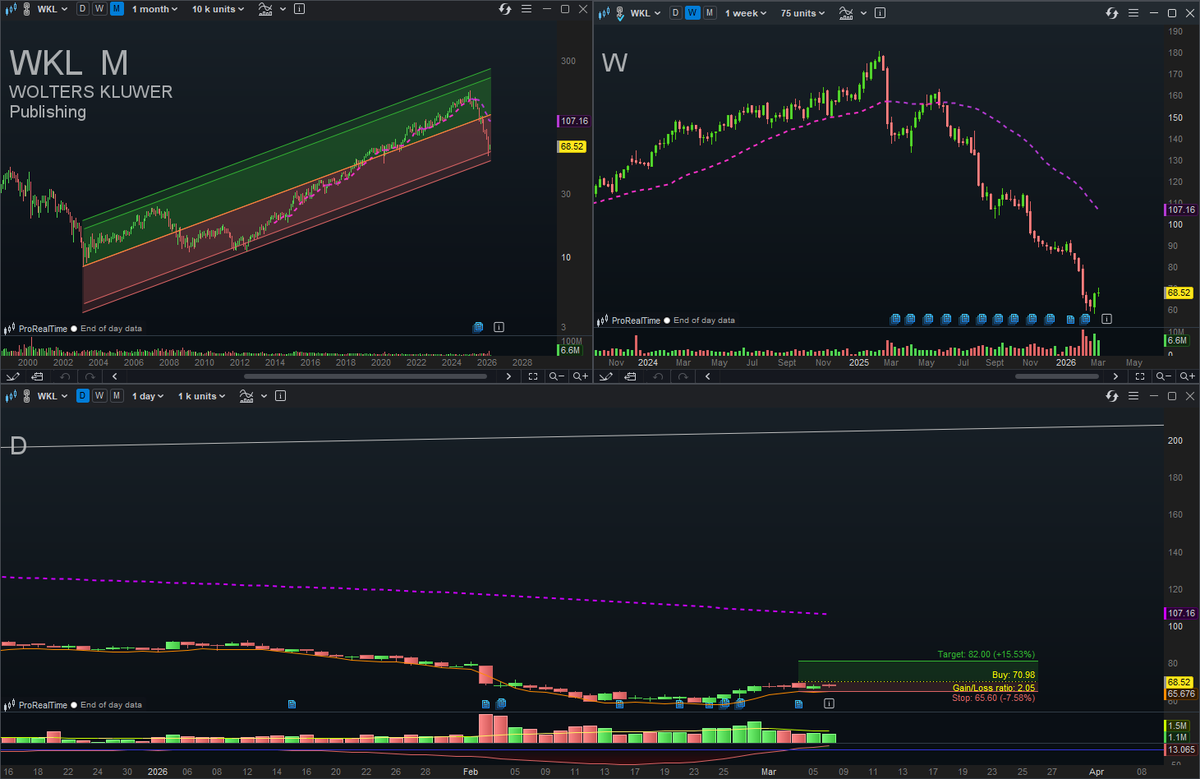Image resolution: width=1200 pixels, height=779 pixels.
Task: Click the zoom-out magnifier below monthly chart
Action: pyautogui.click(x=556, y=376)
